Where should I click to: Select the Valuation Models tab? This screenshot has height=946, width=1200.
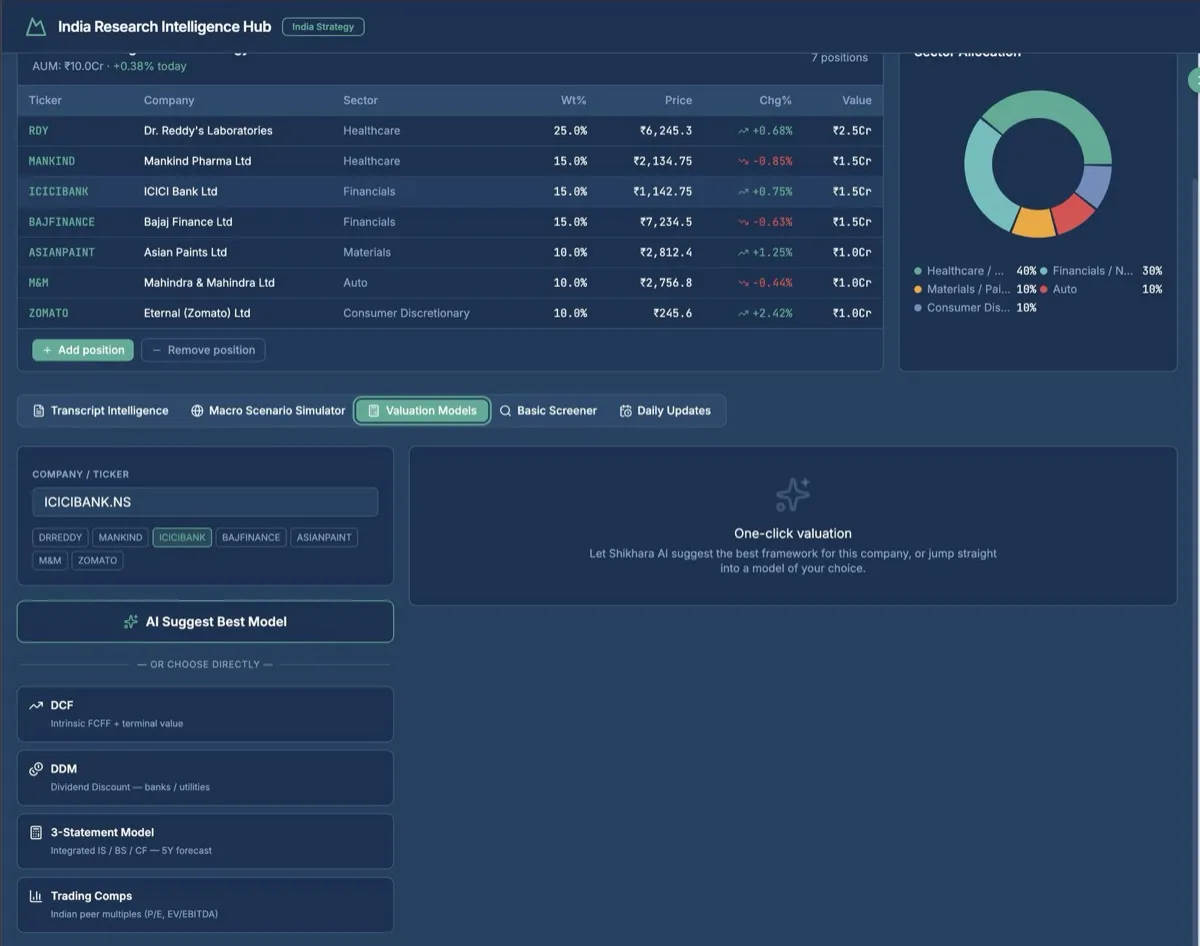pyautogui.click(x=422, y=411)
